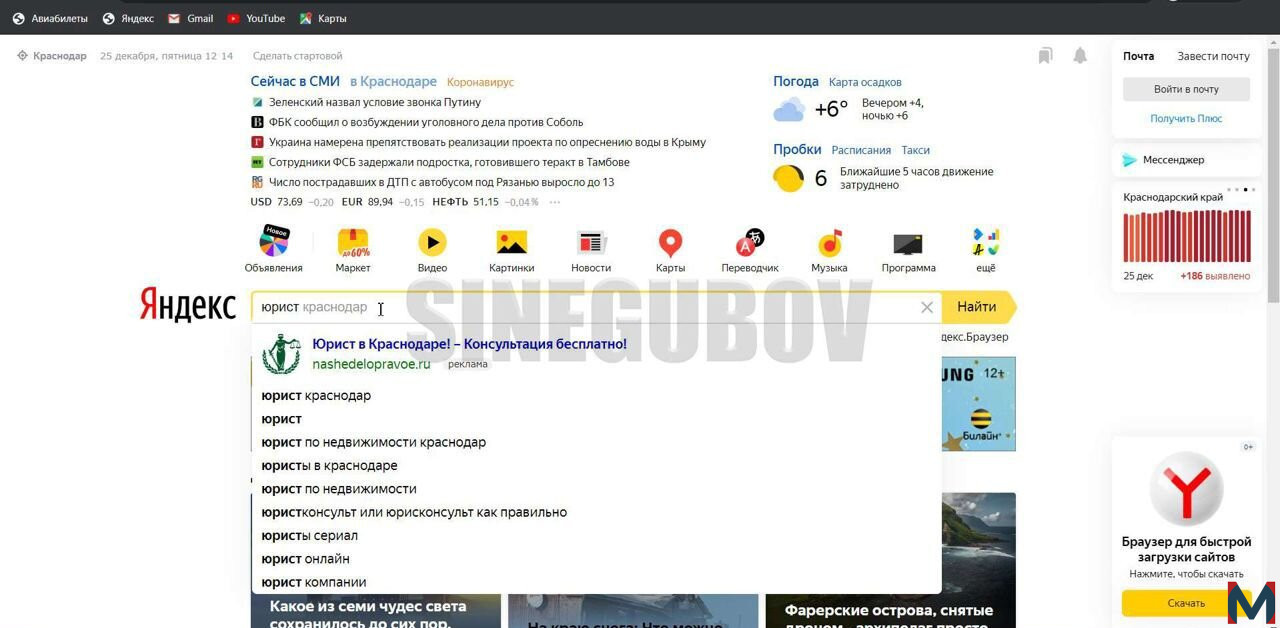This screenshot has width=1280, height=628.
Task: Open the Карта осадков link
Action: tap(865, 82)
